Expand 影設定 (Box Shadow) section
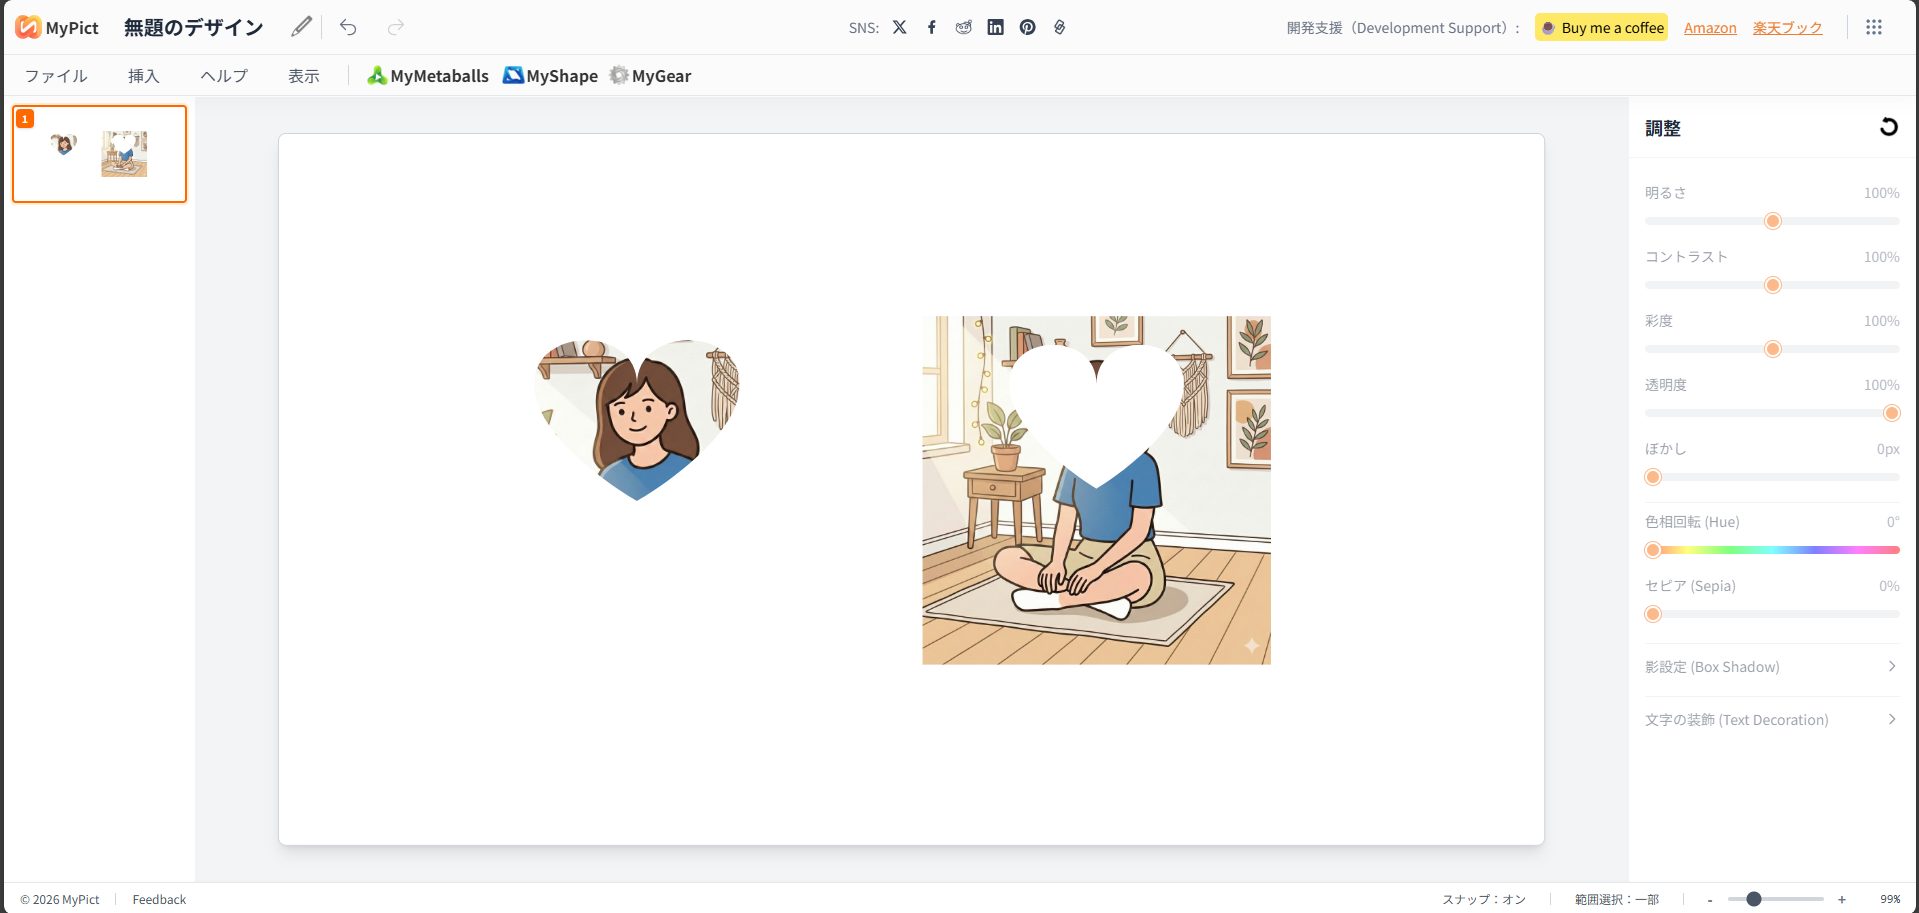1919x913 pixels. (x=1771, y=667)
